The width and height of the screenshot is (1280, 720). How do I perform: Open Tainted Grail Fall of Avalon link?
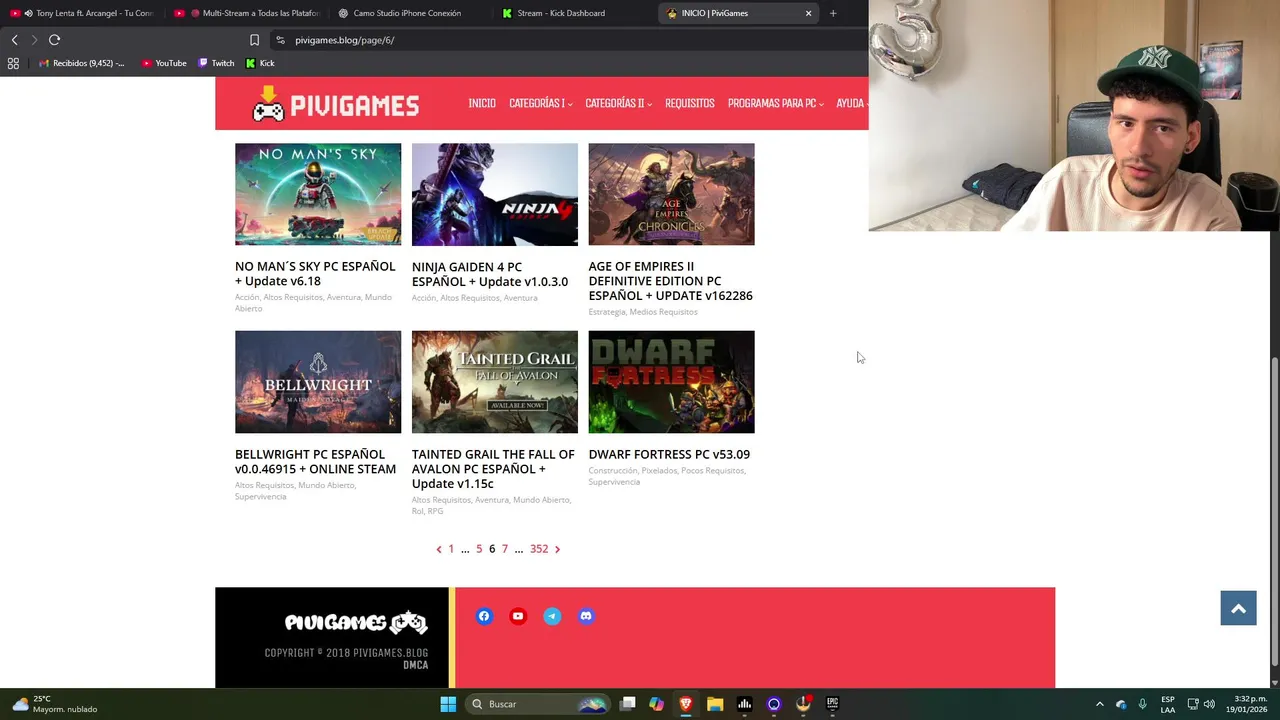point(493,468)
